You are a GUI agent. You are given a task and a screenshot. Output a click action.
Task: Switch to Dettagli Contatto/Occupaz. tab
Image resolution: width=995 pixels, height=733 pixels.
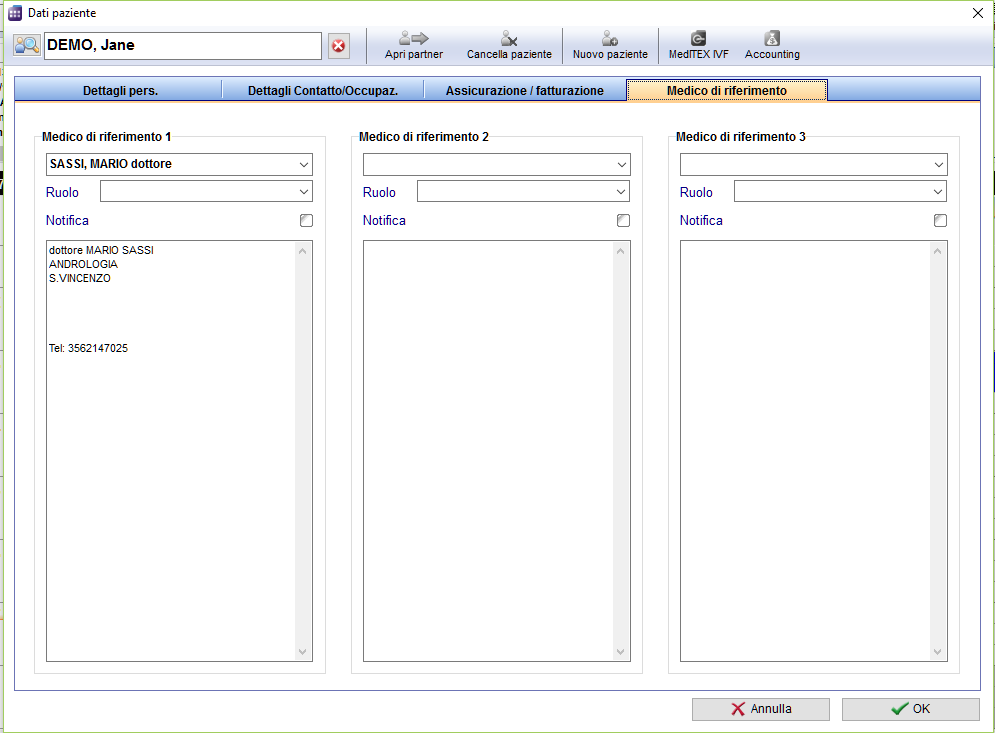[323, 90]
